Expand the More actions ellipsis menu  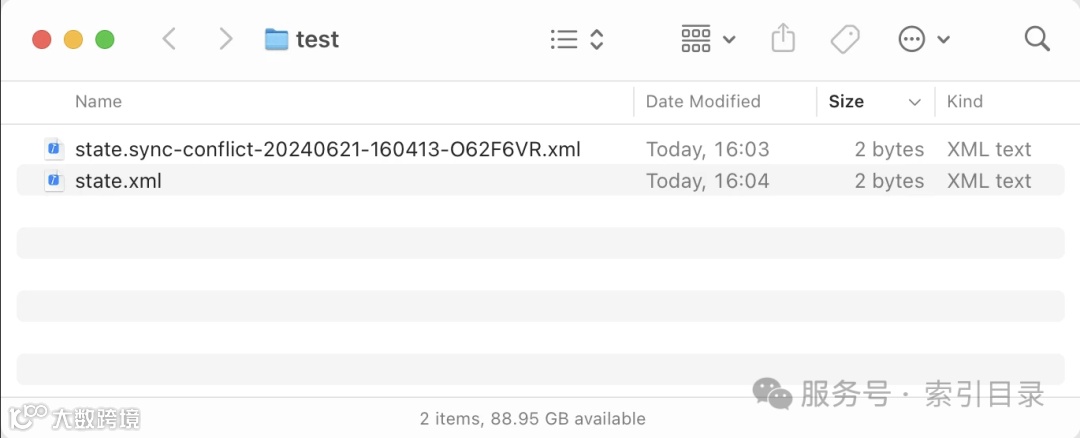(x=924, y=40)
